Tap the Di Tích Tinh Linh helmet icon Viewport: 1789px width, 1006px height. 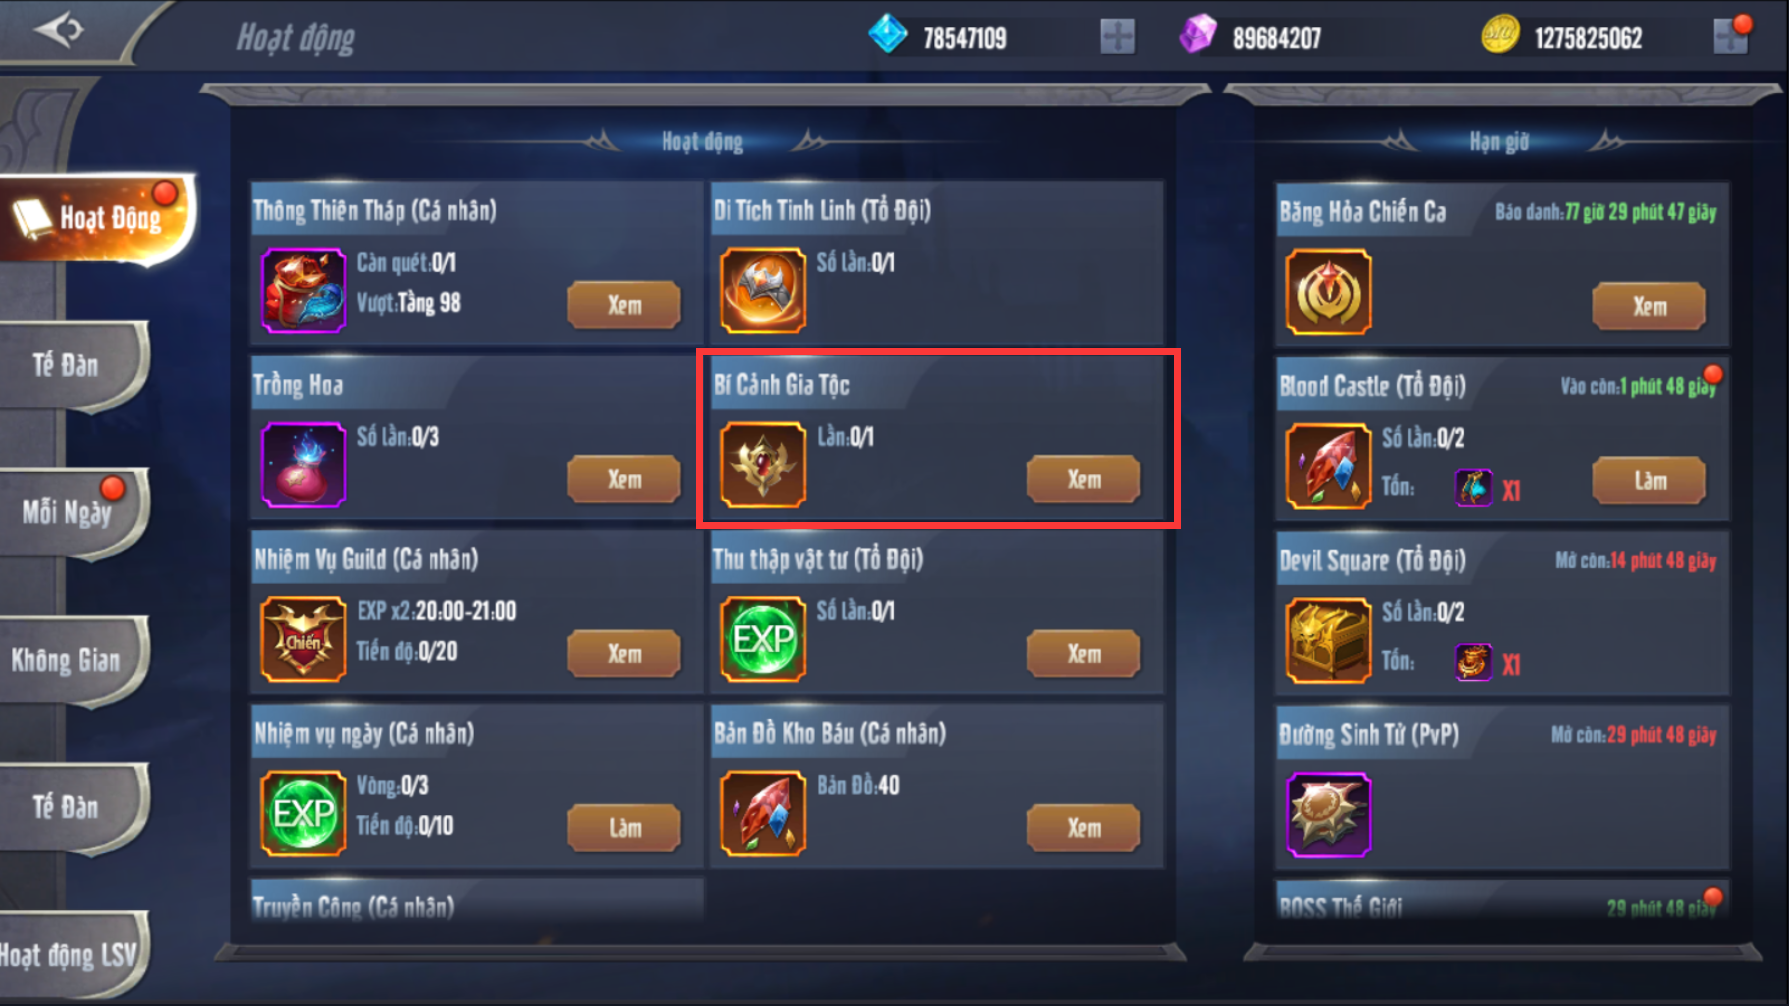pyautogui.click(x=763, y=290)
